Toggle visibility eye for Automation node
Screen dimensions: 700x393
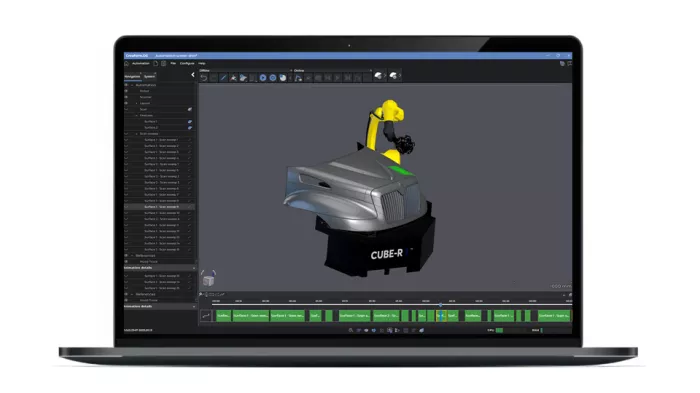pos(126,85)
